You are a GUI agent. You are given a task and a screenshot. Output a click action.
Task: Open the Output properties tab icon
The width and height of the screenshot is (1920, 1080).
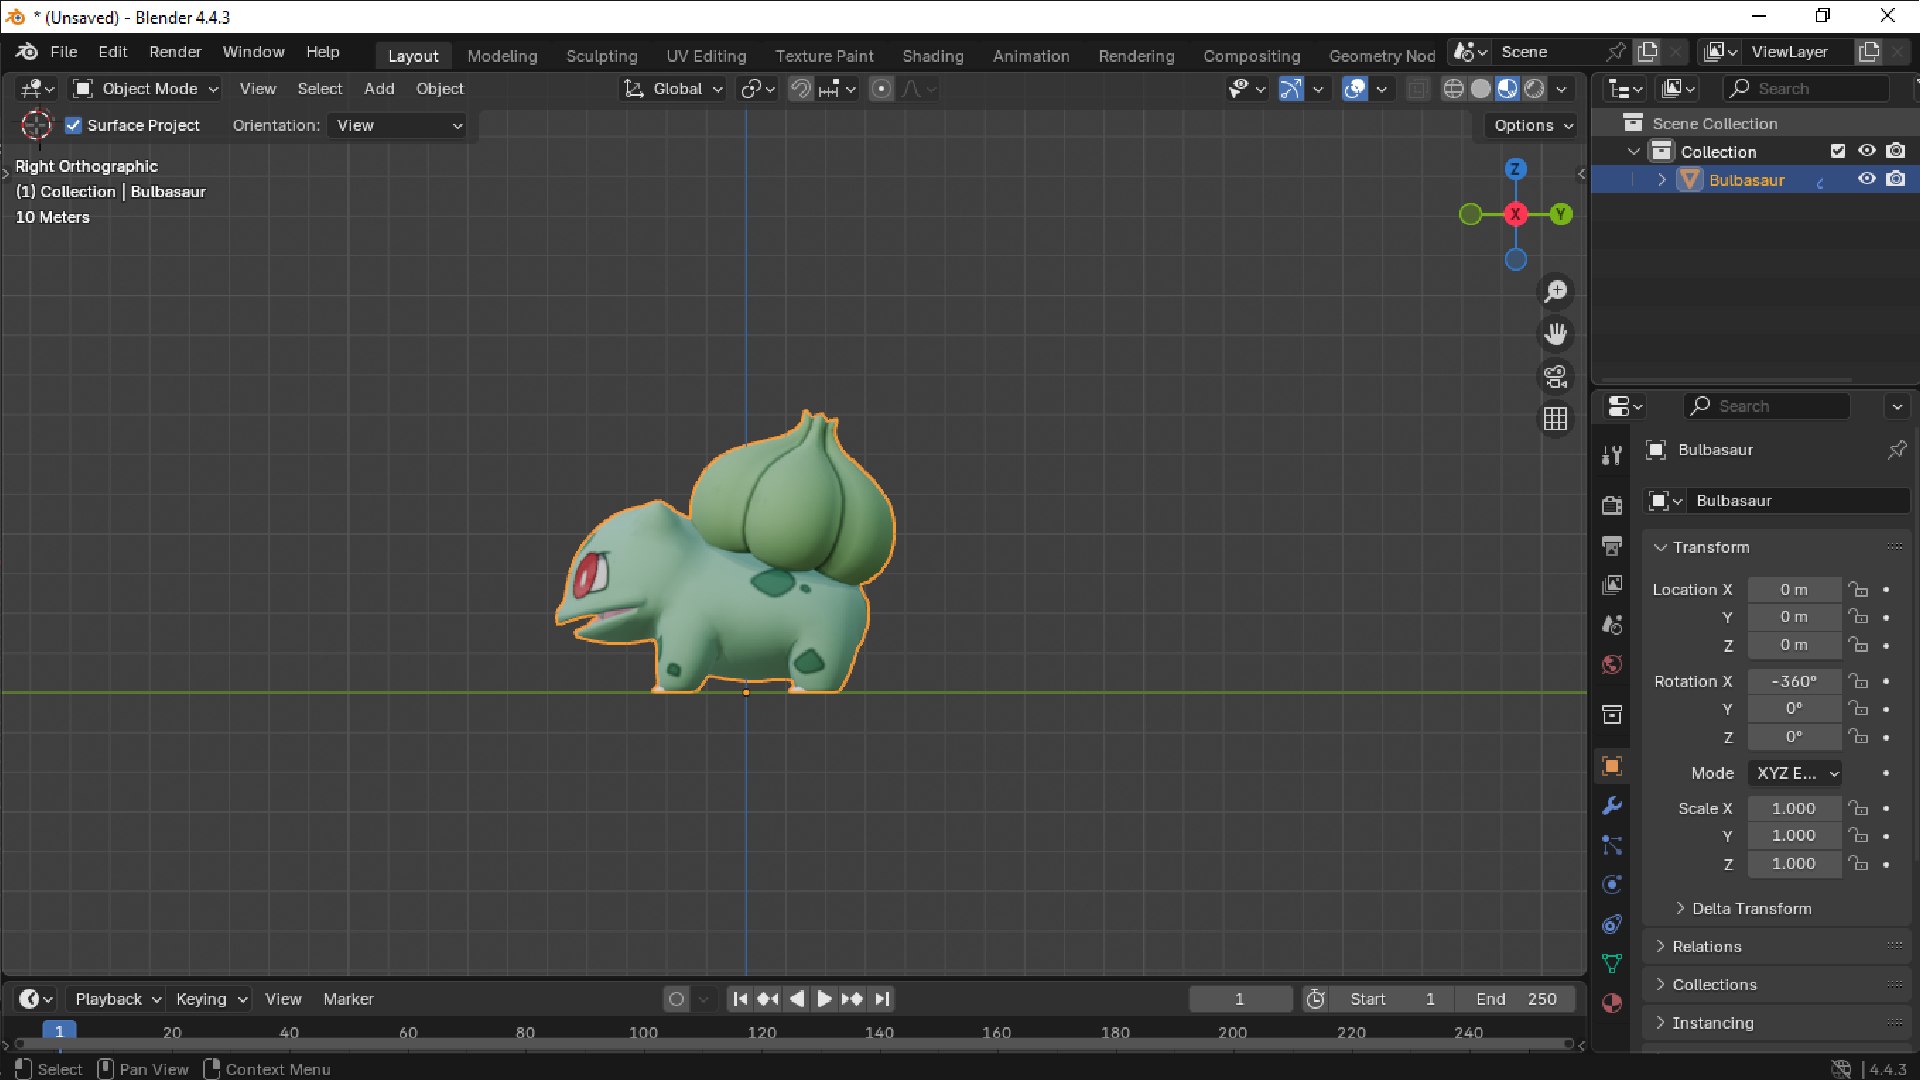point(1612,545)
